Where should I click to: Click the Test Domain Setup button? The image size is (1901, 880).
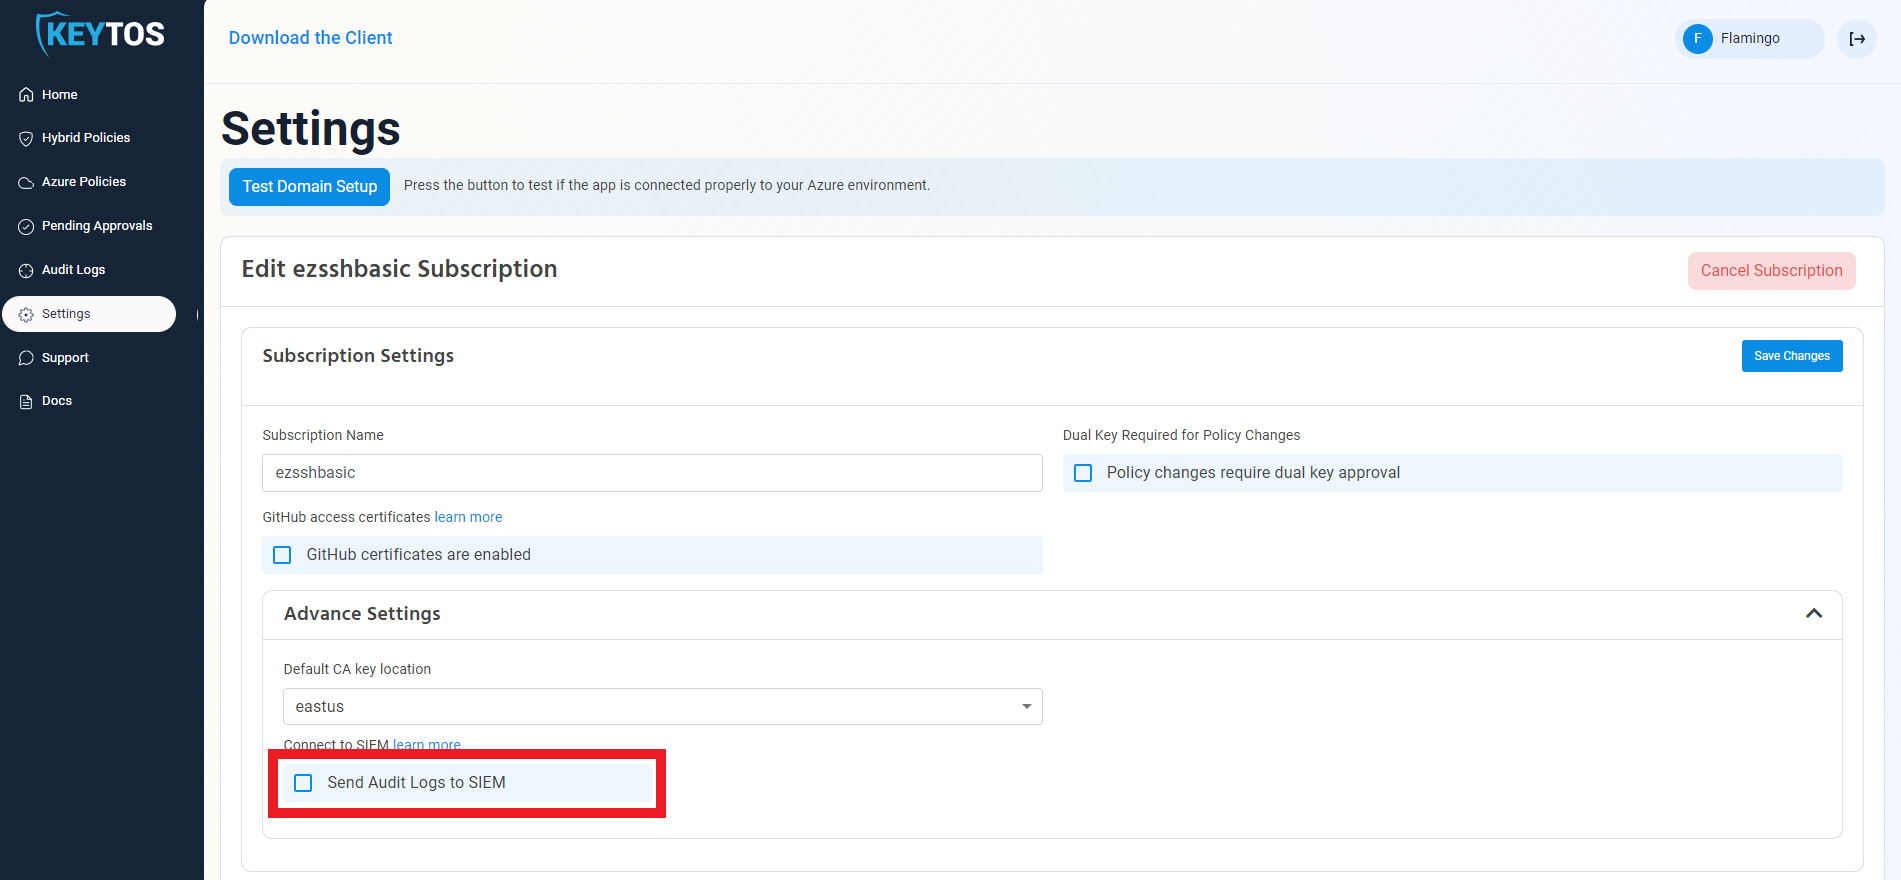point(309,187)
